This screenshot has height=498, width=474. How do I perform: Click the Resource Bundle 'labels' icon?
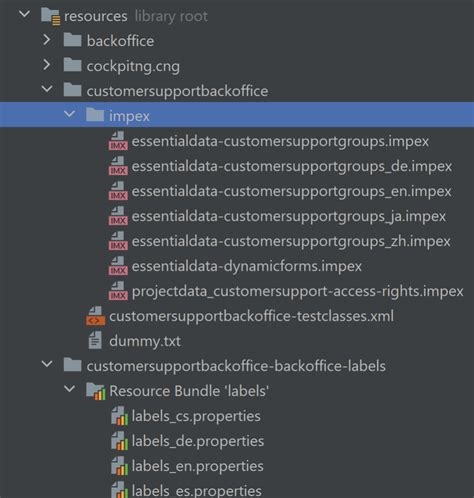click(x=96, y=391)
